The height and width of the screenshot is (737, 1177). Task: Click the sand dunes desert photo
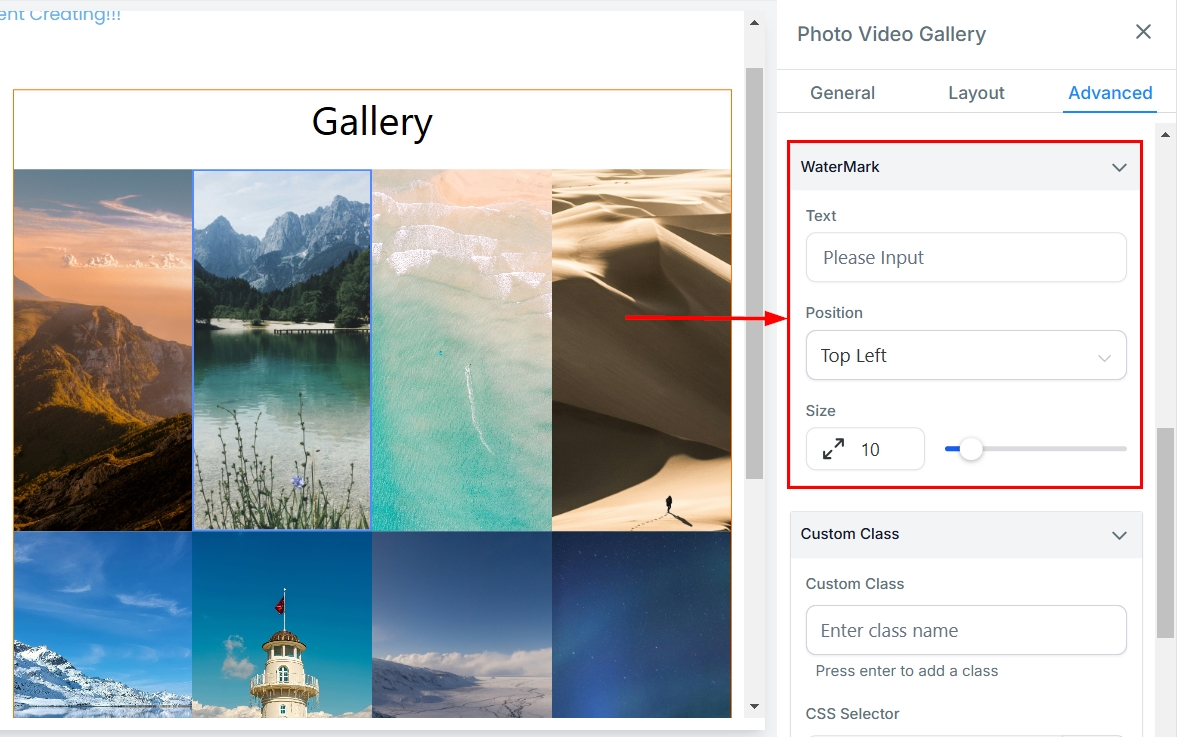[641, 350]
